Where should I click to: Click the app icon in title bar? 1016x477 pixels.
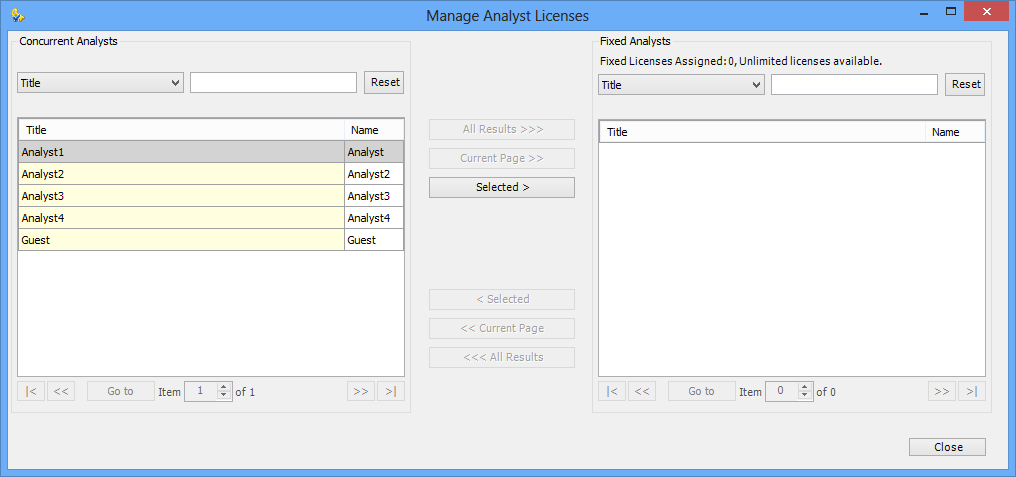17,14
